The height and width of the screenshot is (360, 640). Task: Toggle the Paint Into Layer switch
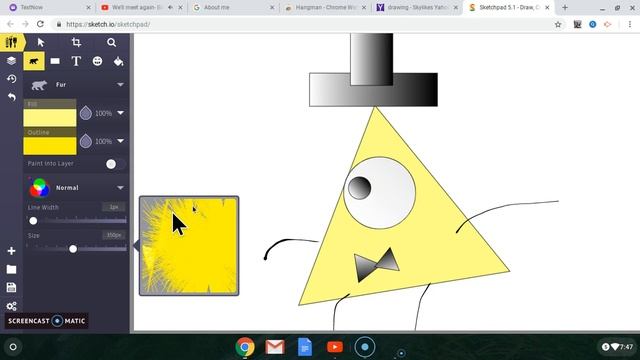(116, 164)
